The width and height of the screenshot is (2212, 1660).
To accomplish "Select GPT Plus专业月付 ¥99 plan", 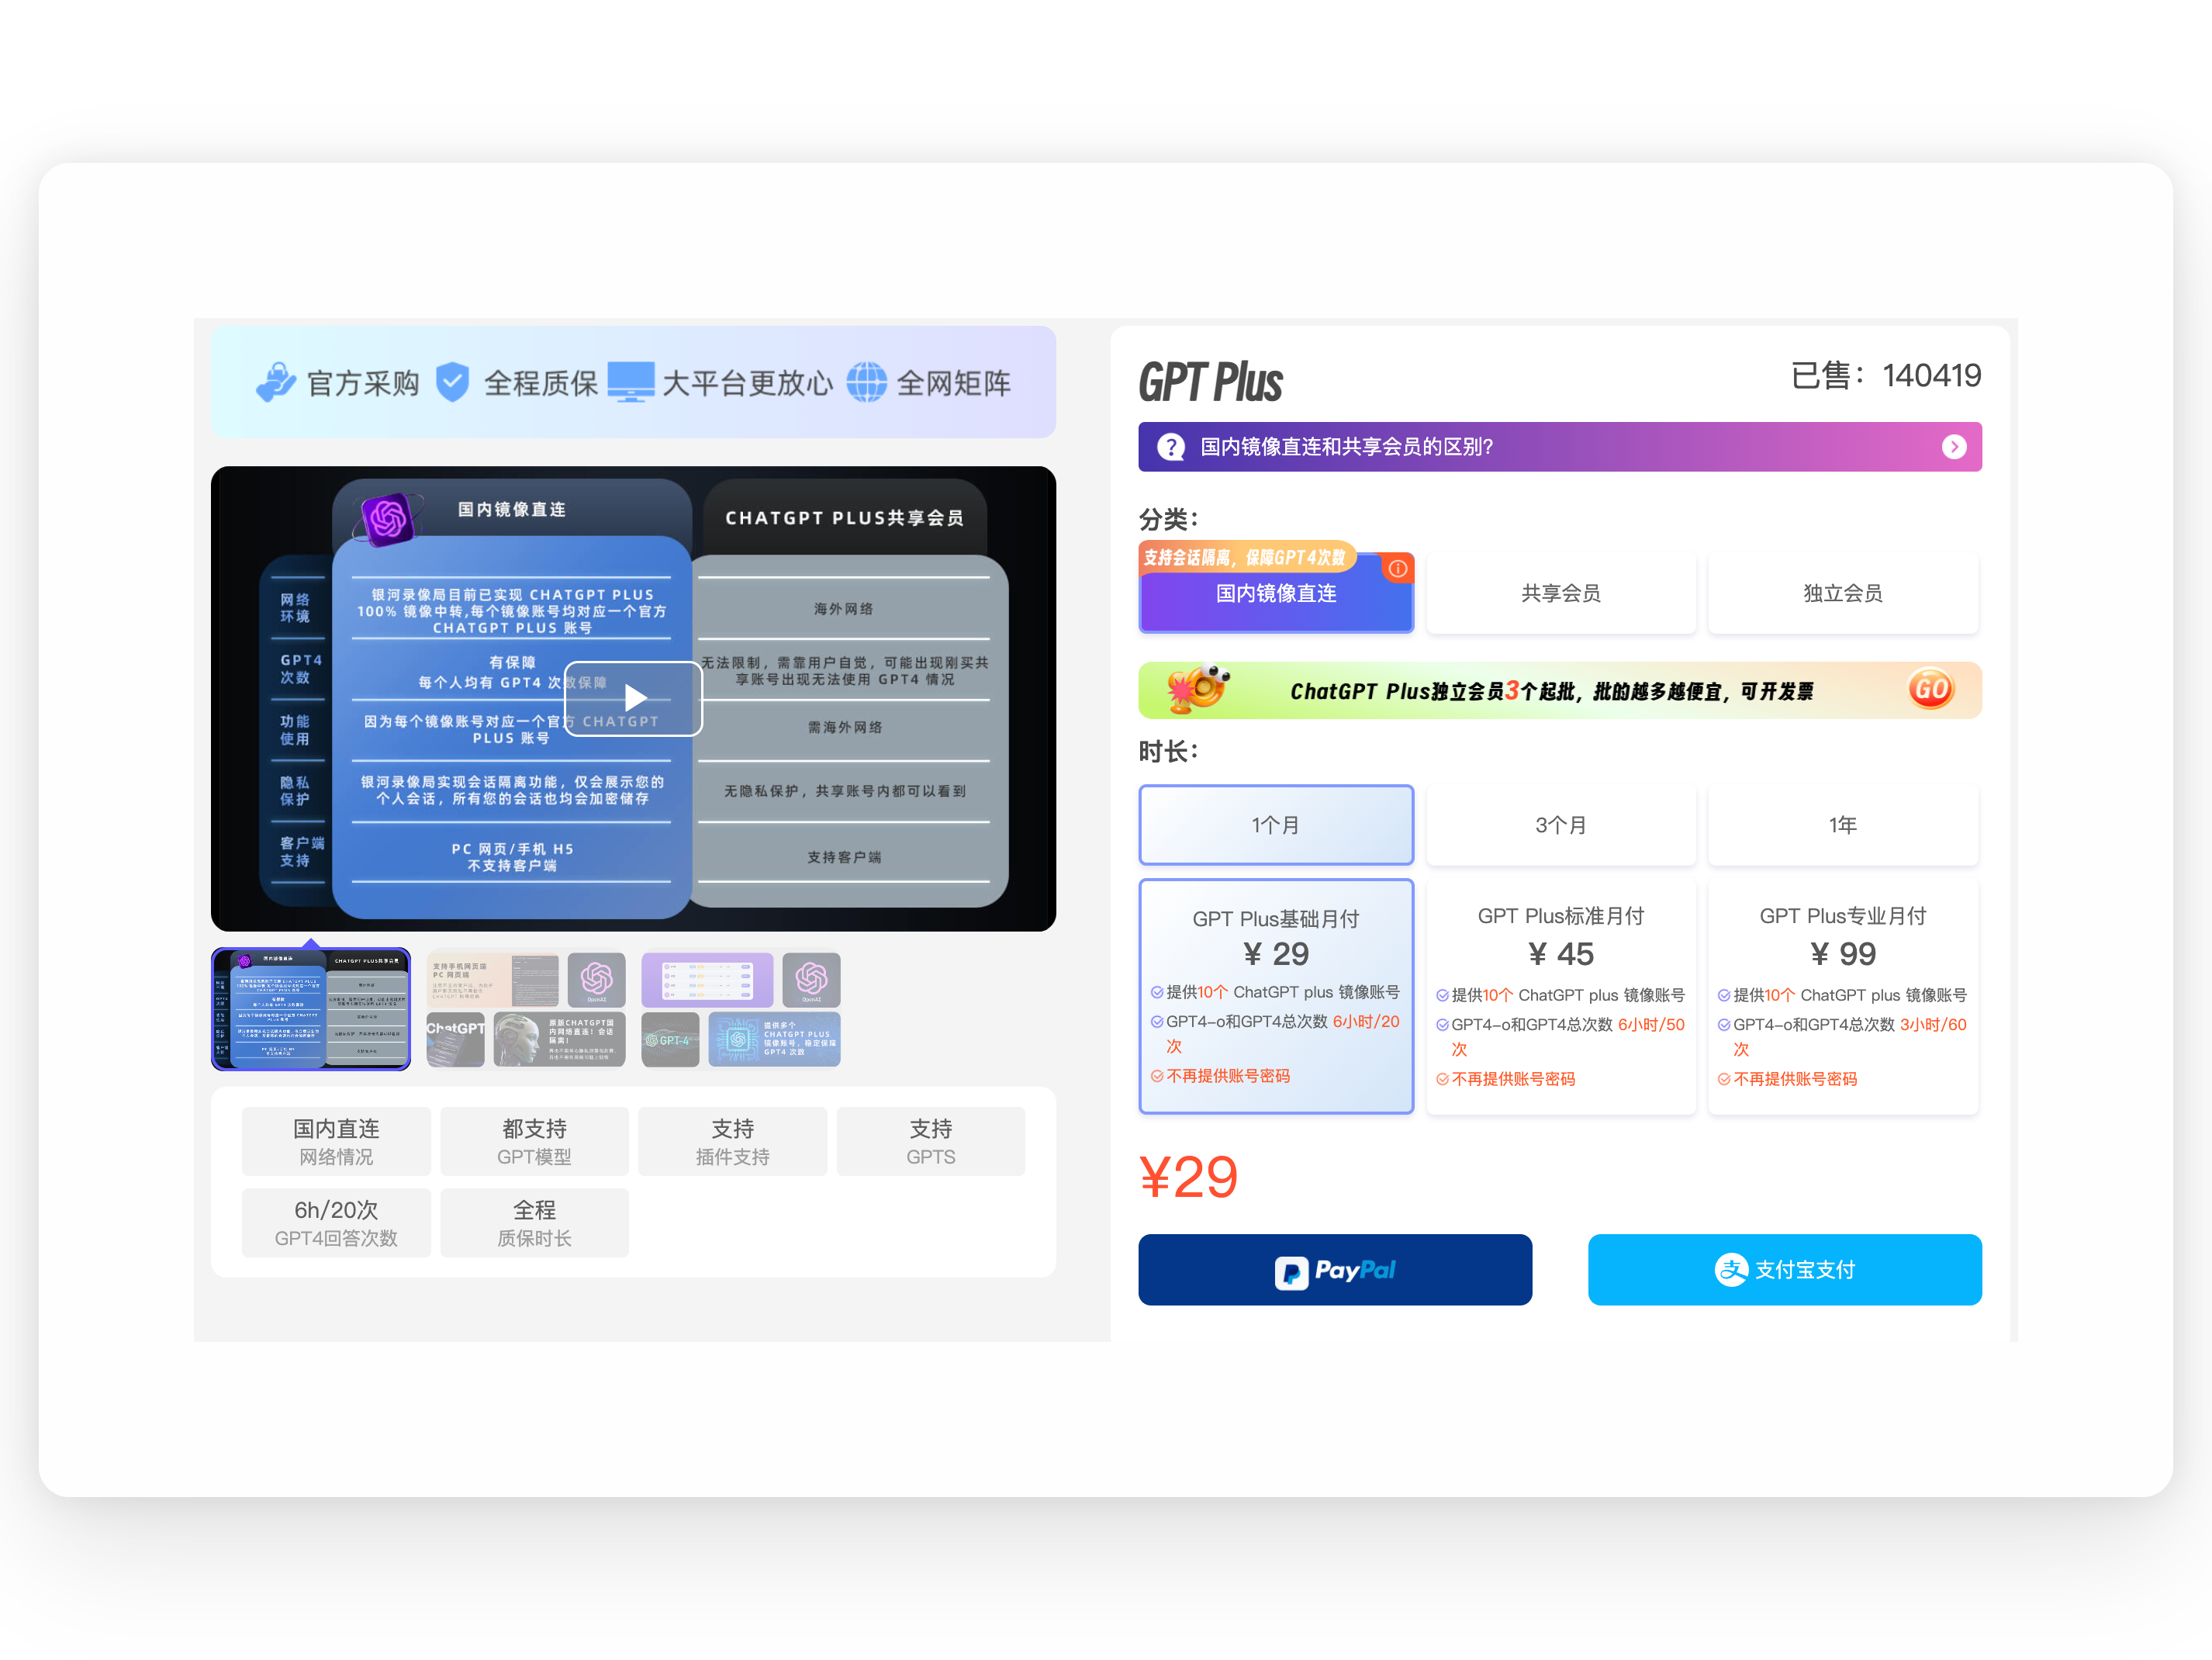I will 1842,996.
